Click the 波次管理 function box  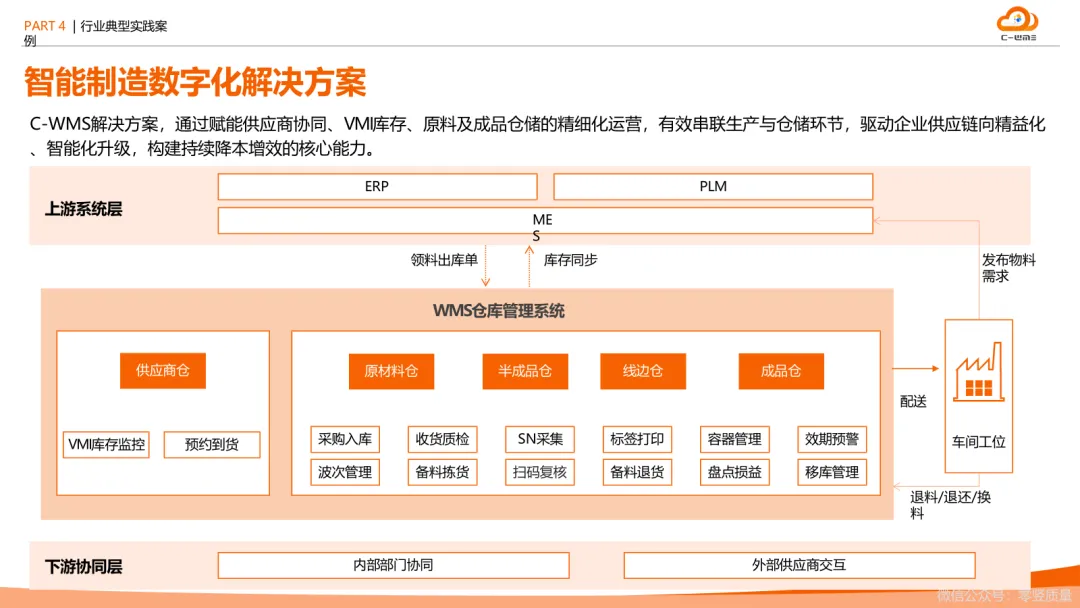[345, 472]
